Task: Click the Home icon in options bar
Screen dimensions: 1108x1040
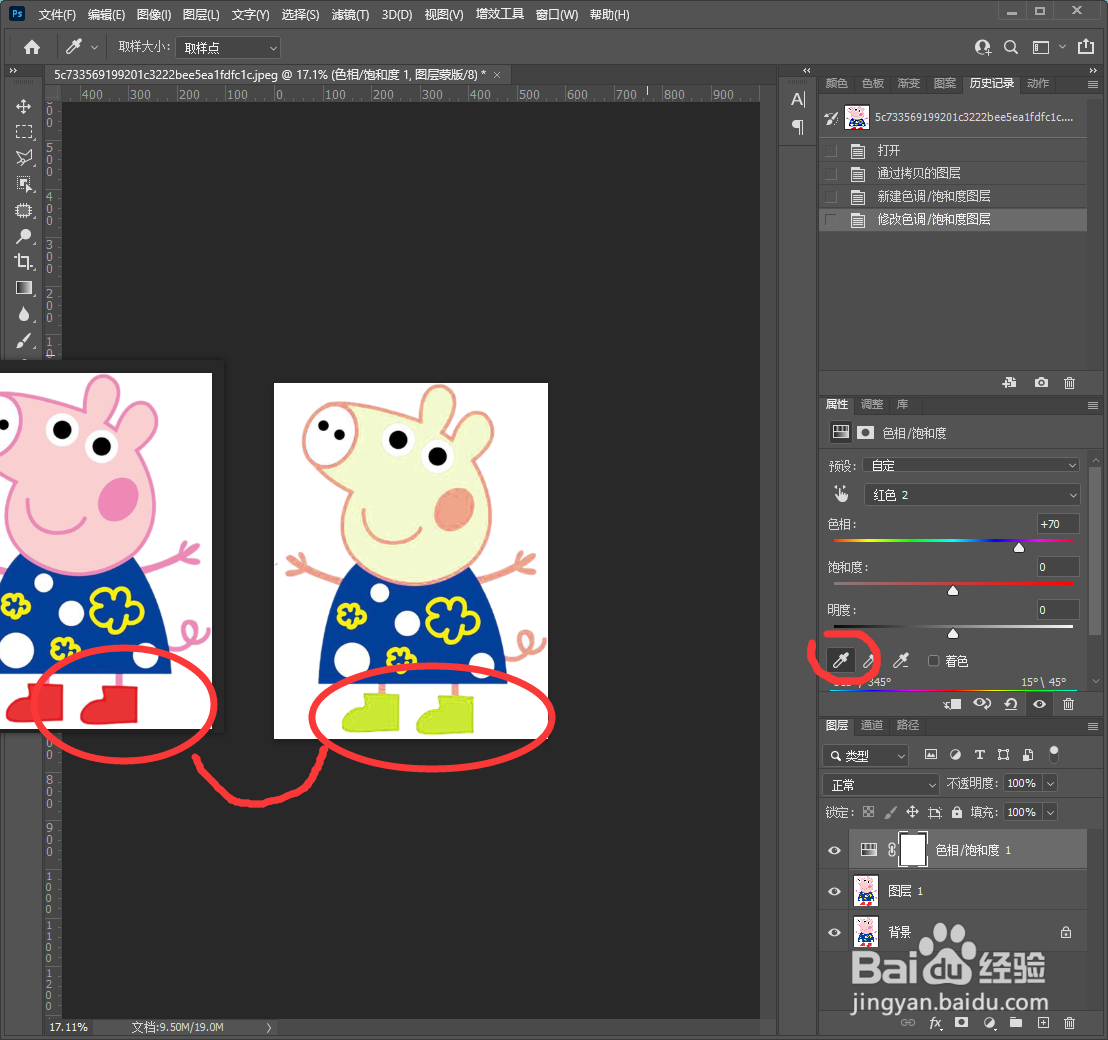Action: click(x=32, y=47)
